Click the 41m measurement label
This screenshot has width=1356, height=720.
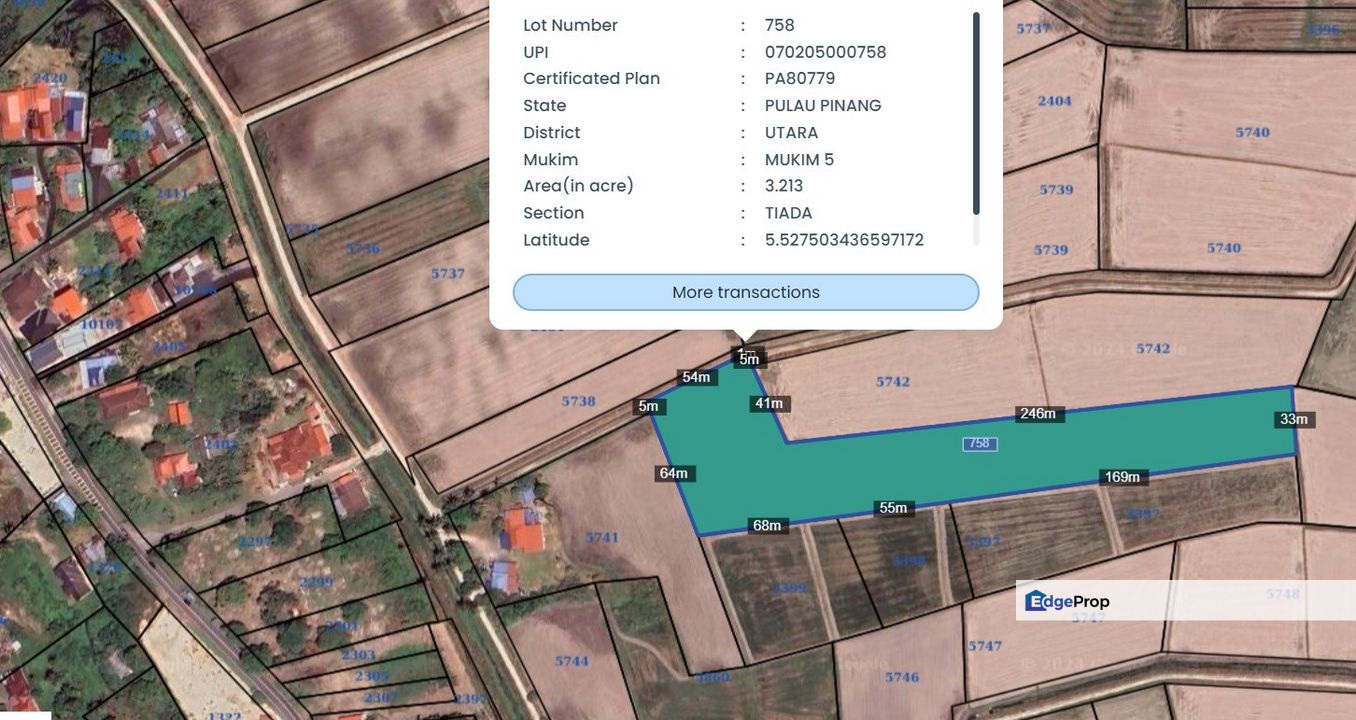769,403
